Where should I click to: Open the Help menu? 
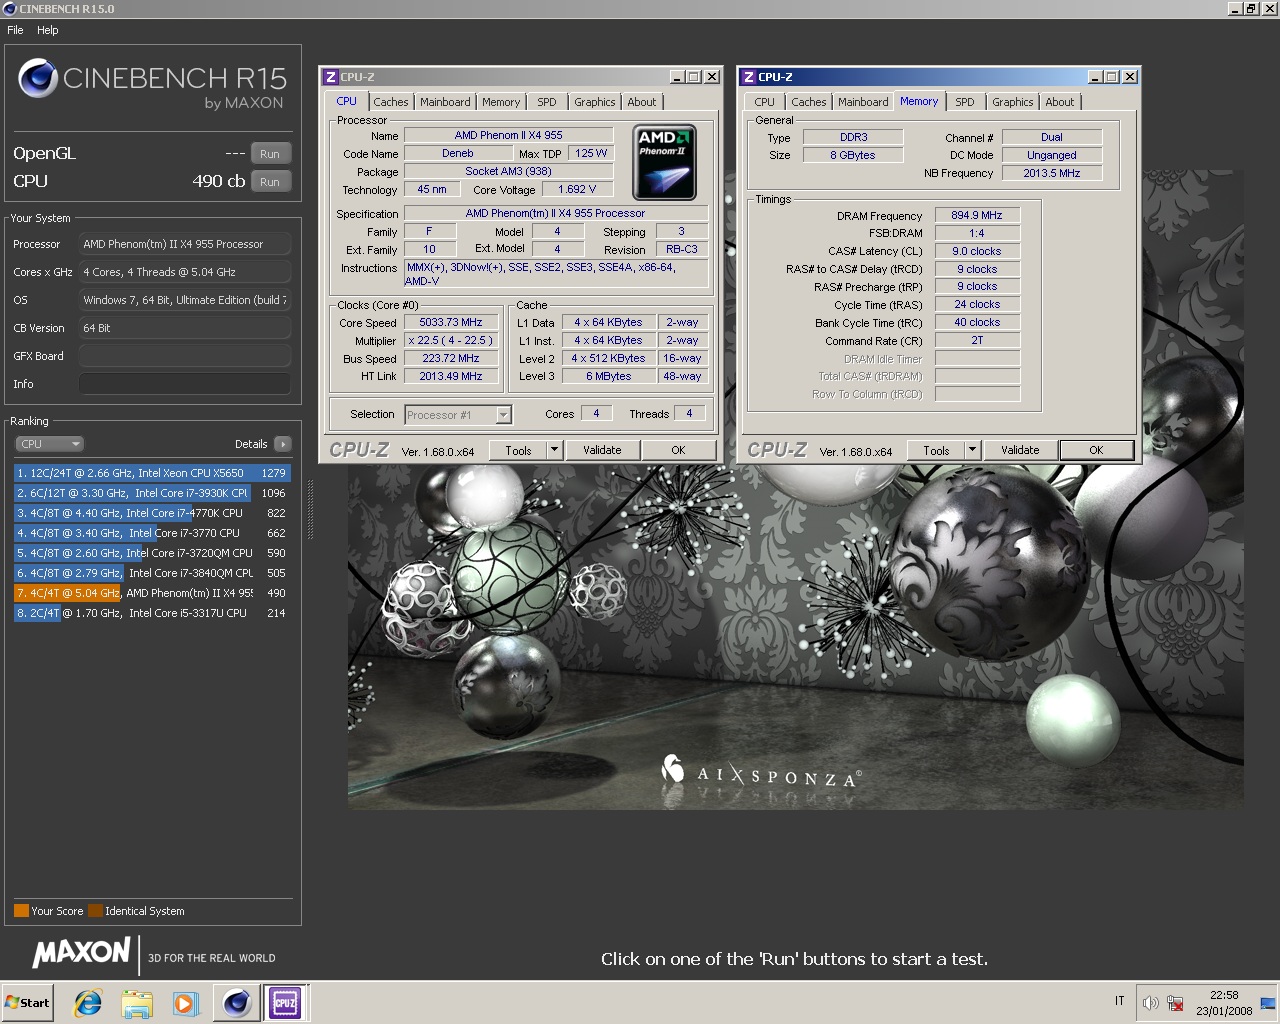pos(48,30)
